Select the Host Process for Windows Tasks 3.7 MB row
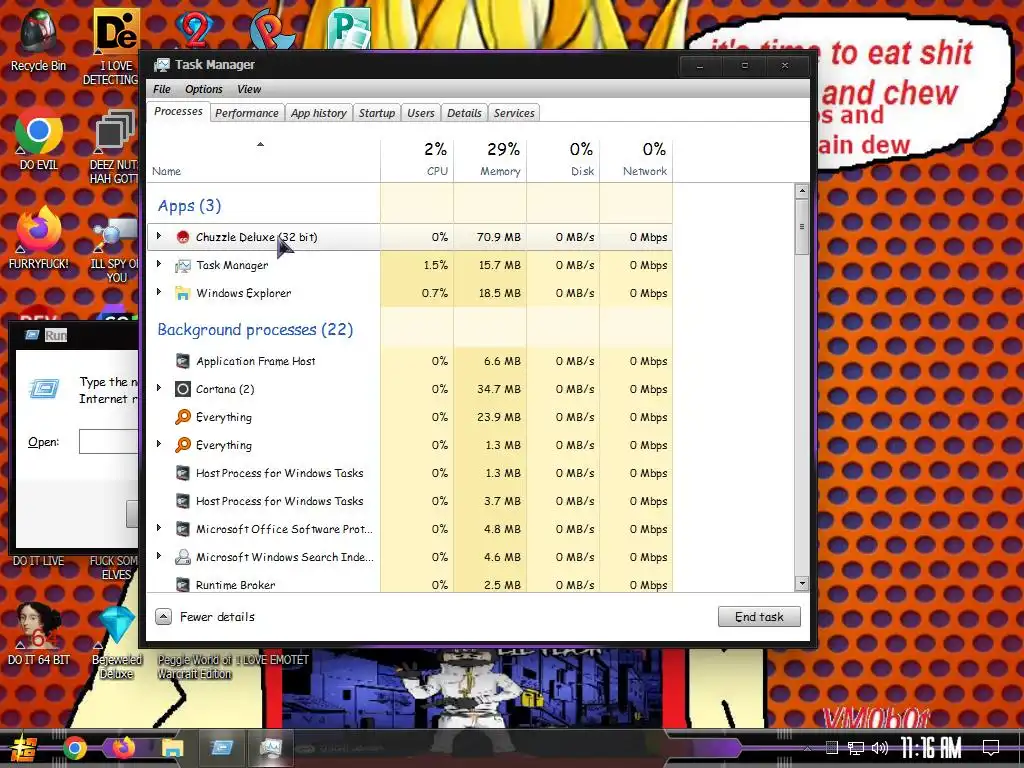Image resolution: width=1024 pixels, height=768 pixels. coord(410,501)
